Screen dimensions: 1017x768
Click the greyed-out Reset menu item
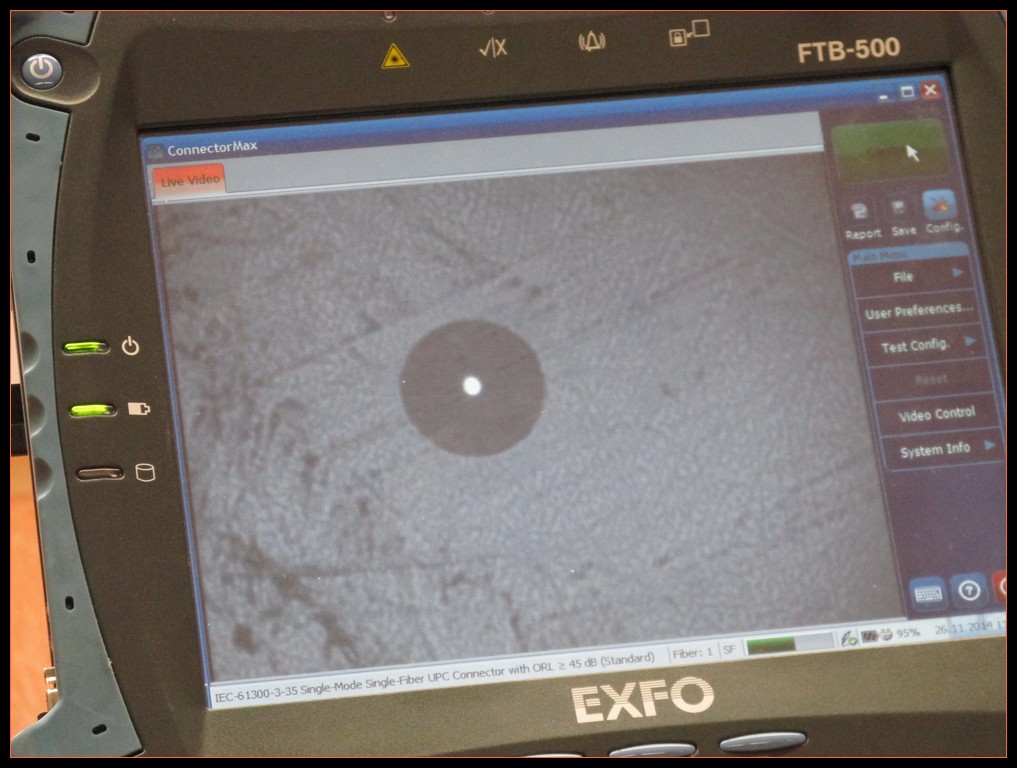coord(931,379)
